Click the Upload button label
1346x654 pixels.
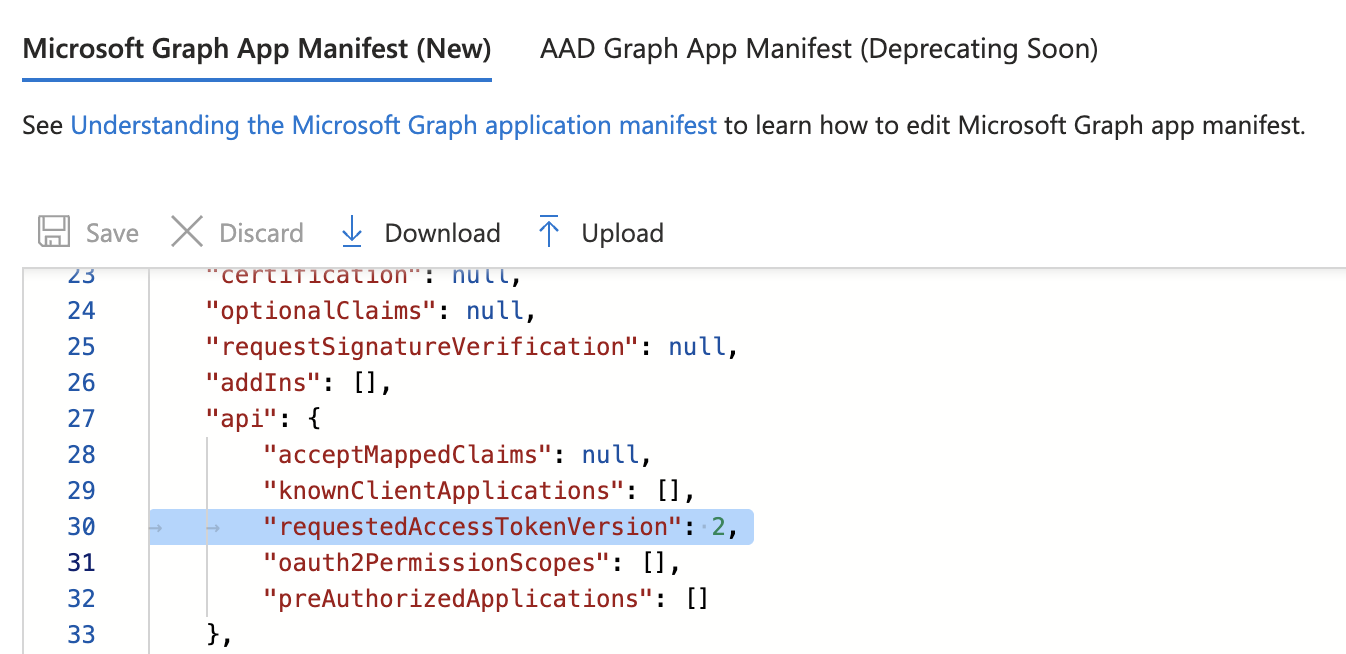tap(622, 234)
